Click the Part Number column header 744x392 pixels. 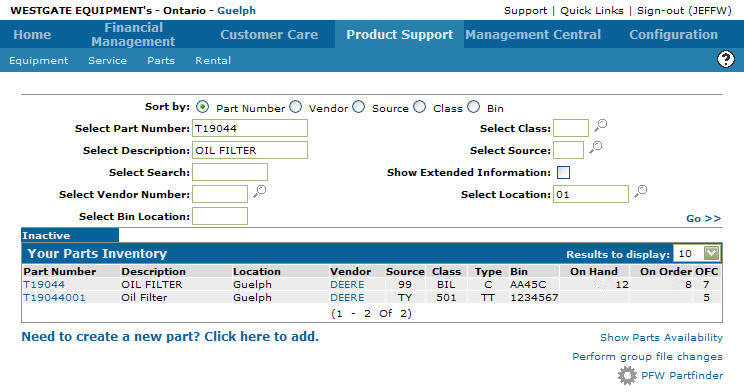click(60, 271)
